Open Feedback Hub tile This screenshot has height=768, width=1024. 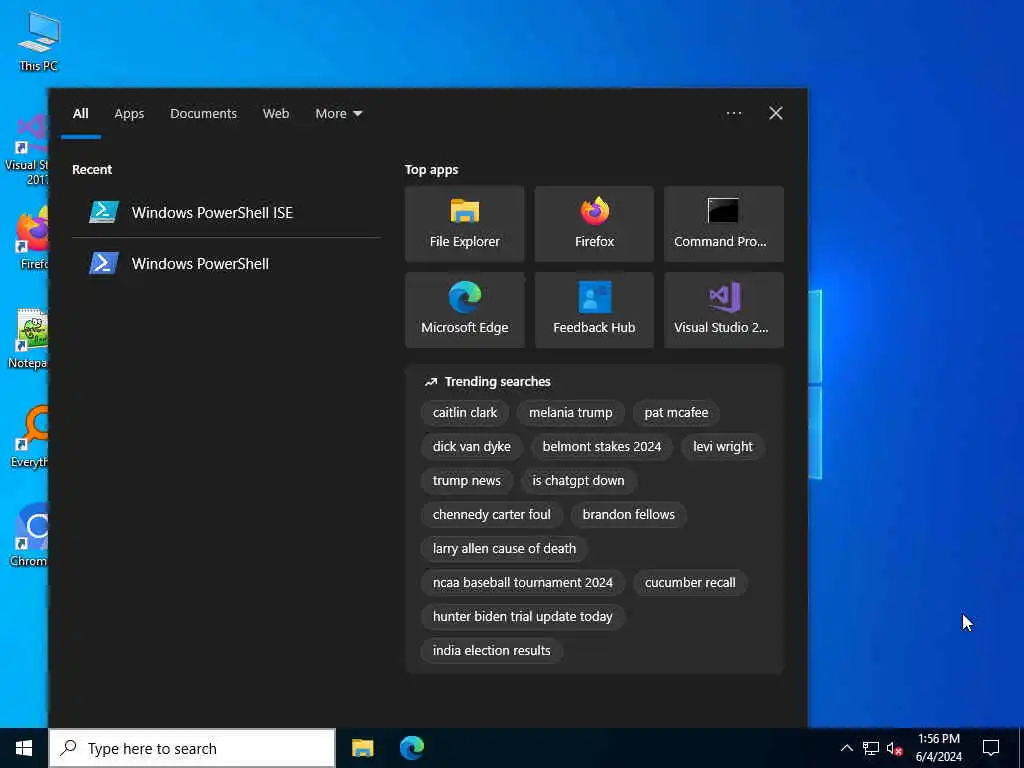[x=594, y=310]
